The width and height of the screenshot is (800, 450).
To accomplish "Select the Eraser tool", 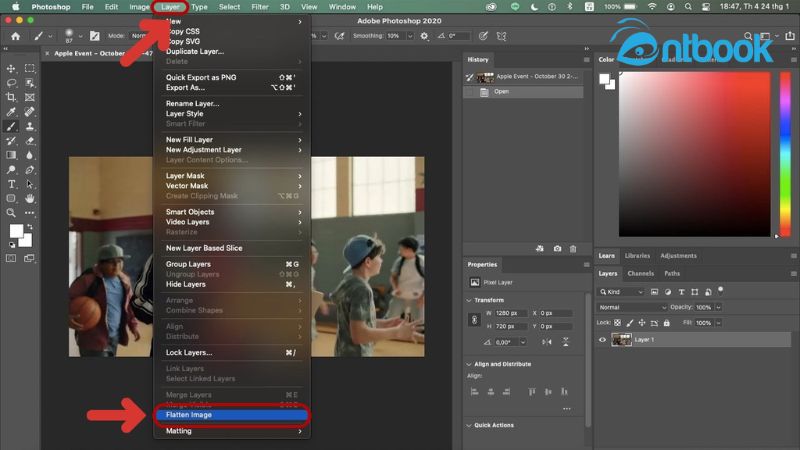I will click(30, 141).
